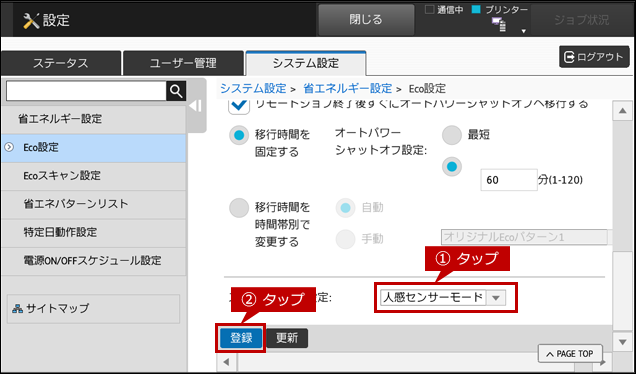
Task: Select 手動 radio button
Action: click(346, 239)
